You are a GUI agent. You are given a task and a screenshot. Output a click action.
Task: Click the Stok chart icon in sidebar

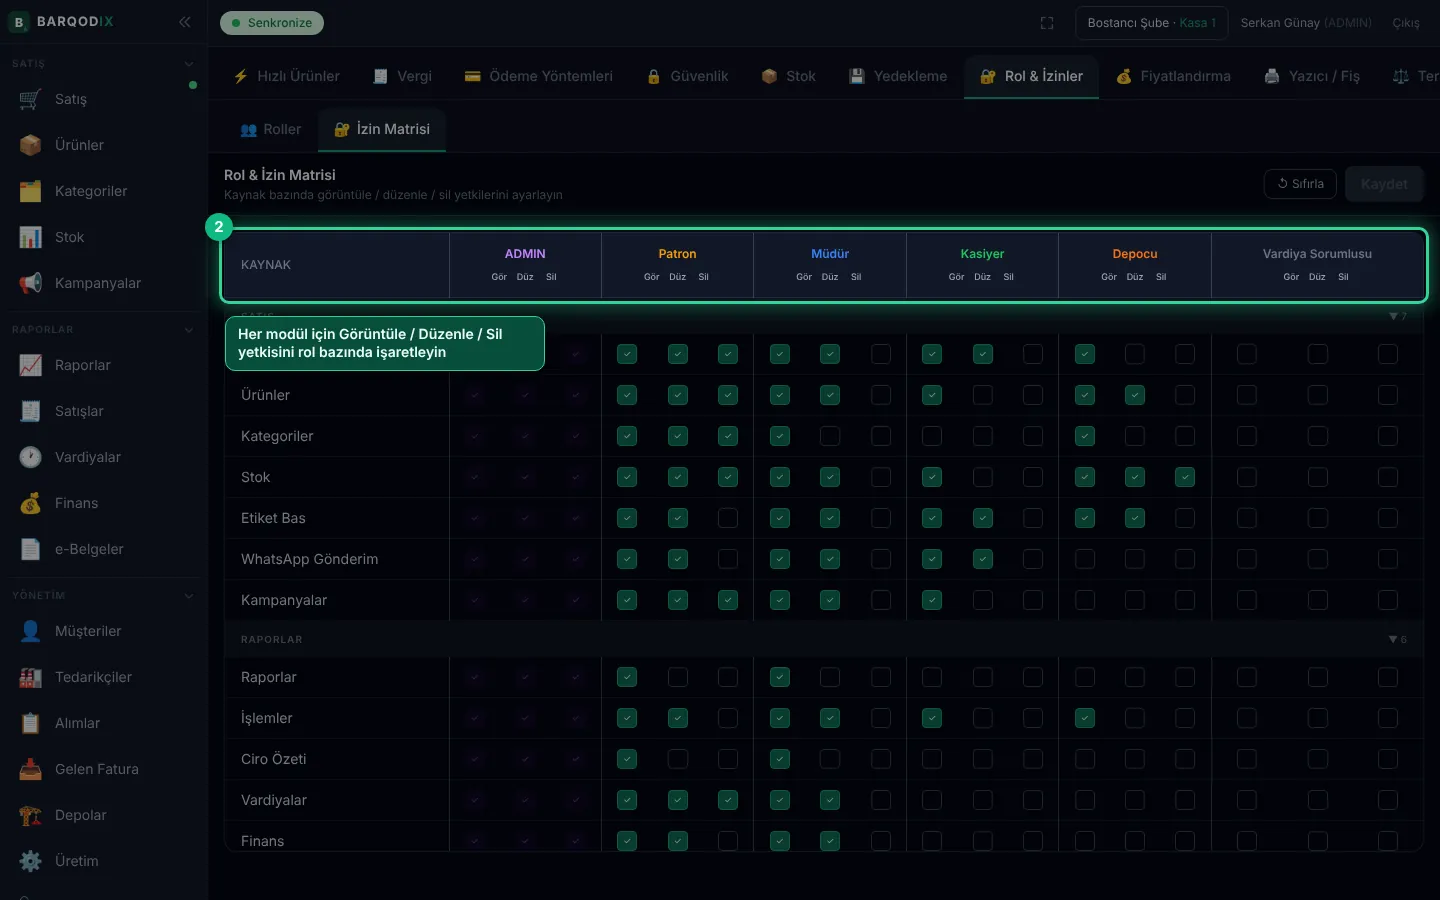31,237
